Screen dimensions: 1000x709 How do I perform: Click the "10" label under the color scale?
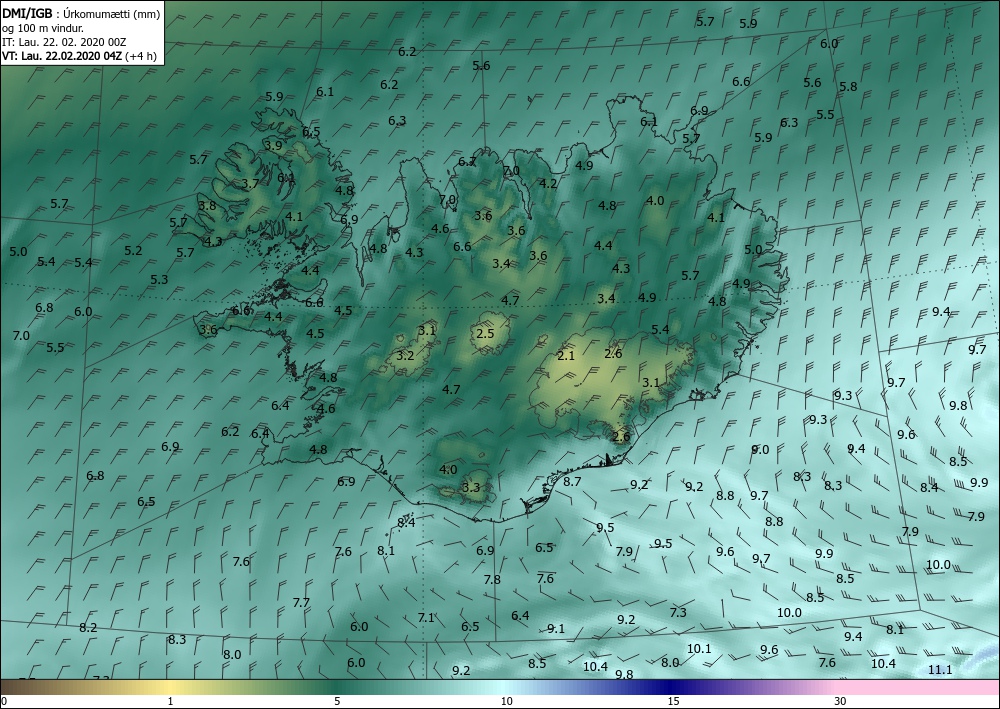pos(506,702)
